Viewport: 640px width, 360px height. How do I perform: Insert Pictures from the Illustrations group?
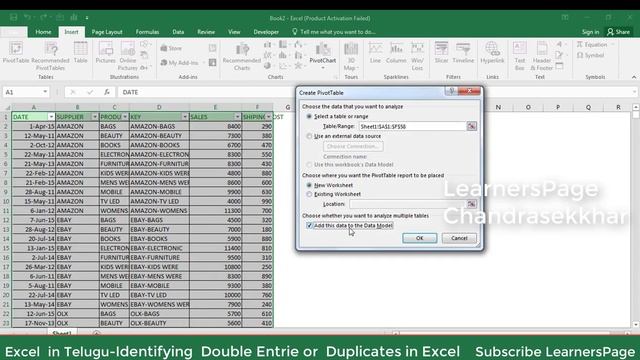coord(105,53)
